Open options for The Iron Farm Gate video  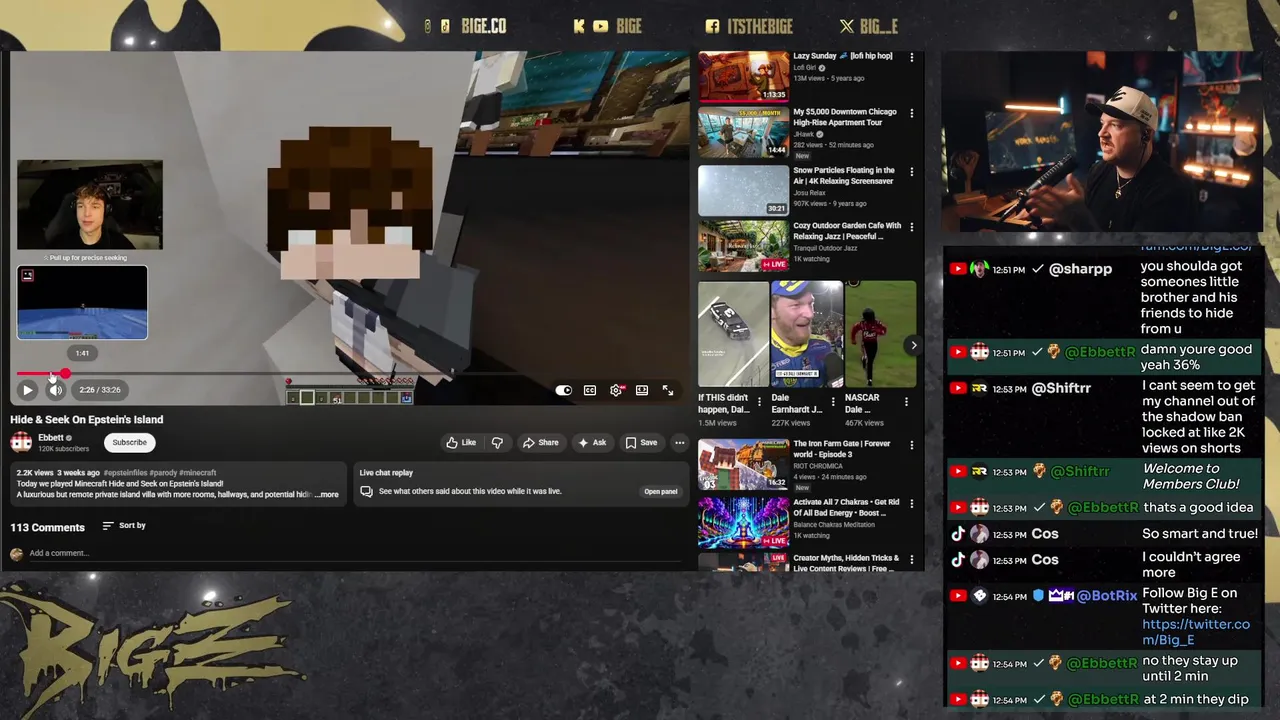tap(911, 446)
